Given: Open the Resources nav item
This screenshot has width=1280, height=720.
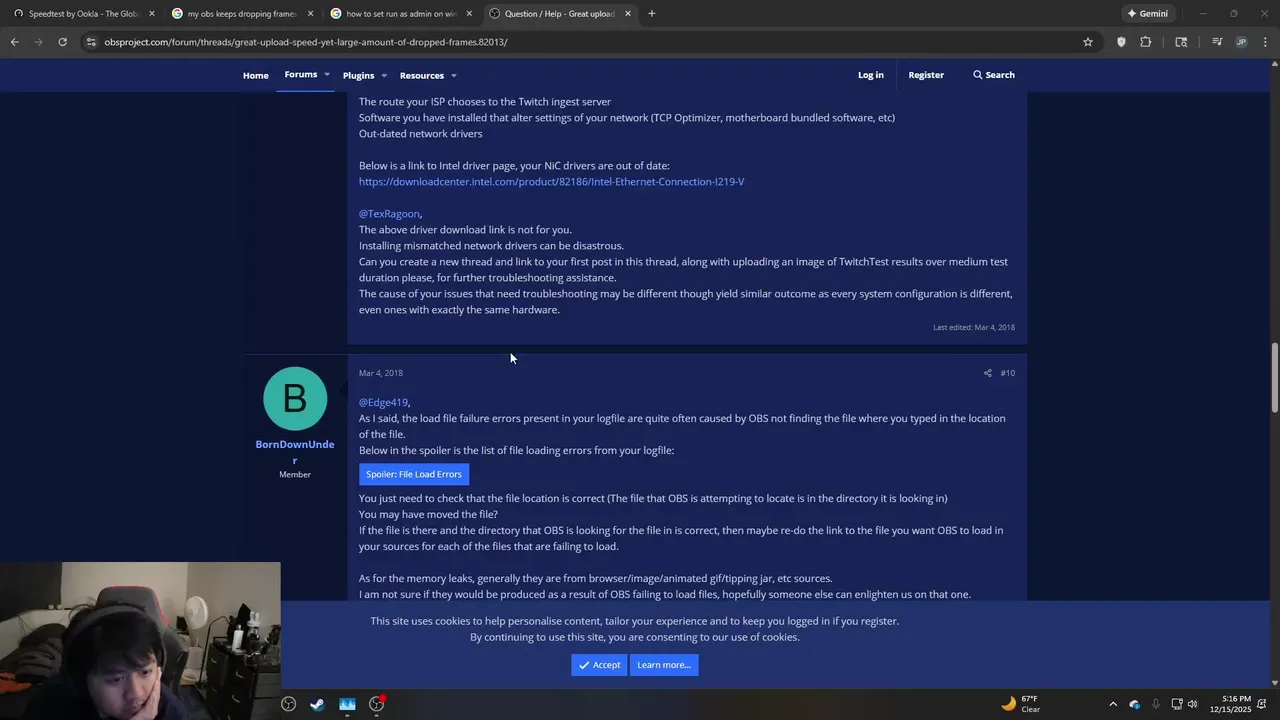Looking at the screenshot, I should [422, 76].
